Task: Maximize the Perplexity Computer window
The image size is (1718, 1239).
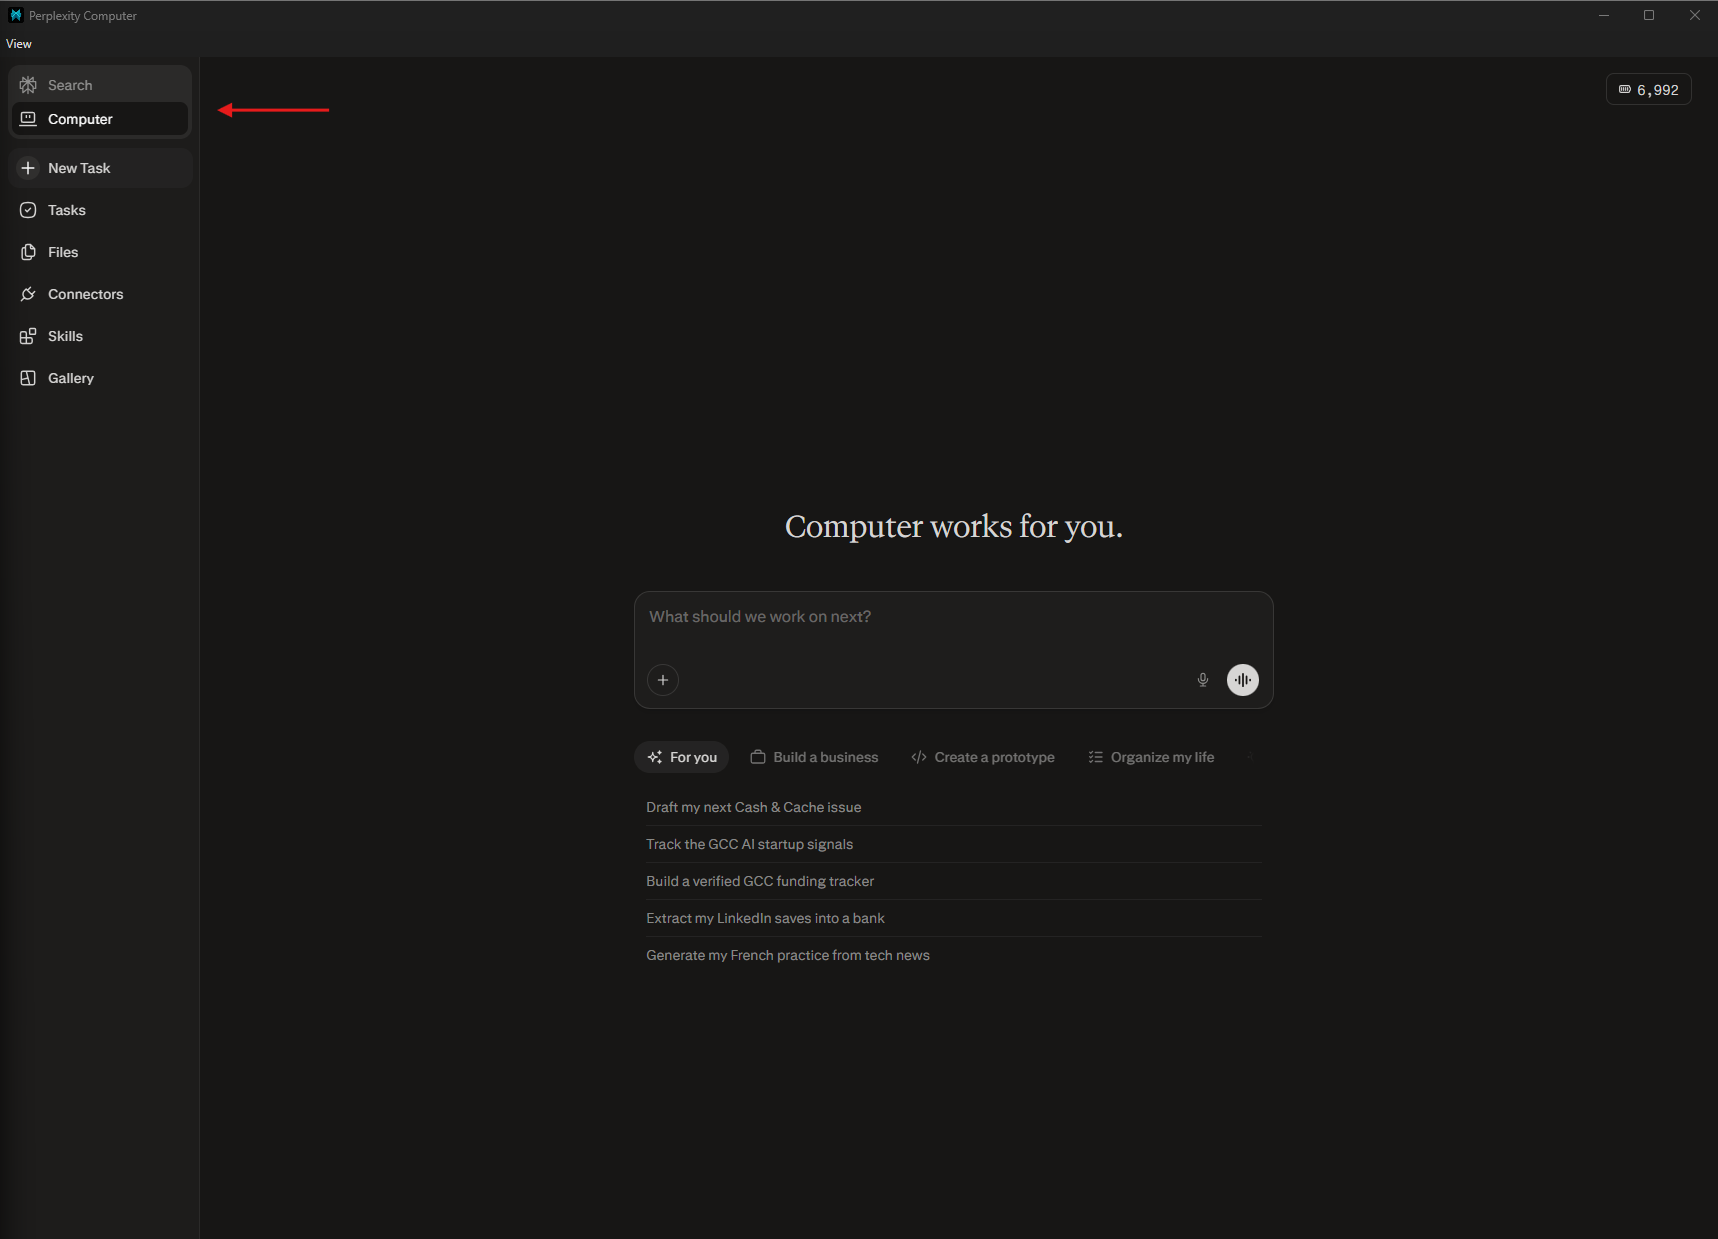Action: coord(1649,15)
